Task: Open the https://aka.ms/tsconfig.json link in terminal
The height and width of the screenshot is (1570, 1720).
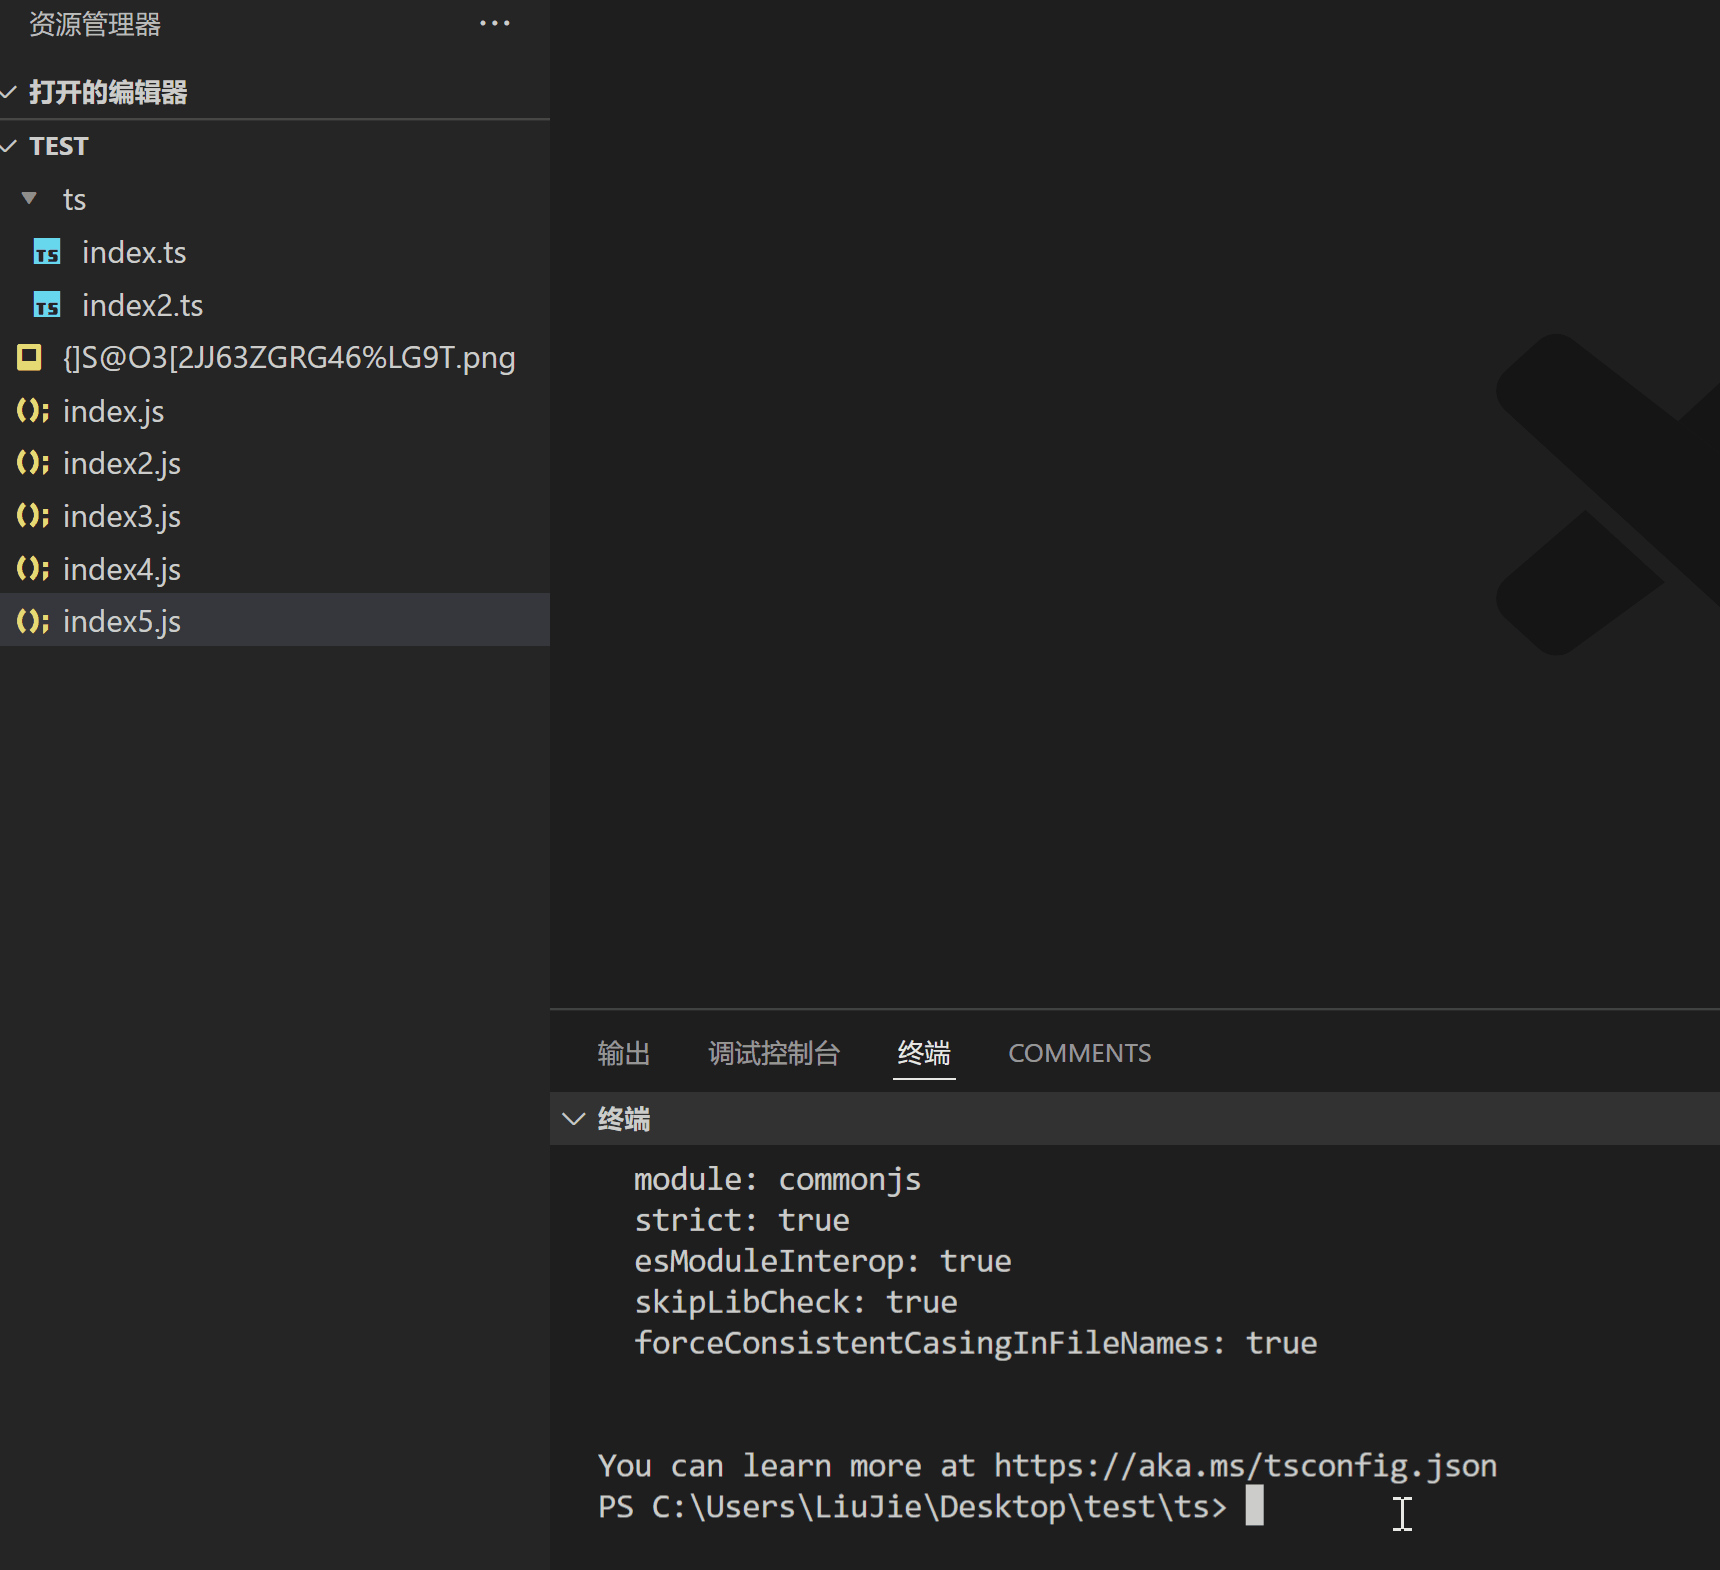Action: 1245,1465
